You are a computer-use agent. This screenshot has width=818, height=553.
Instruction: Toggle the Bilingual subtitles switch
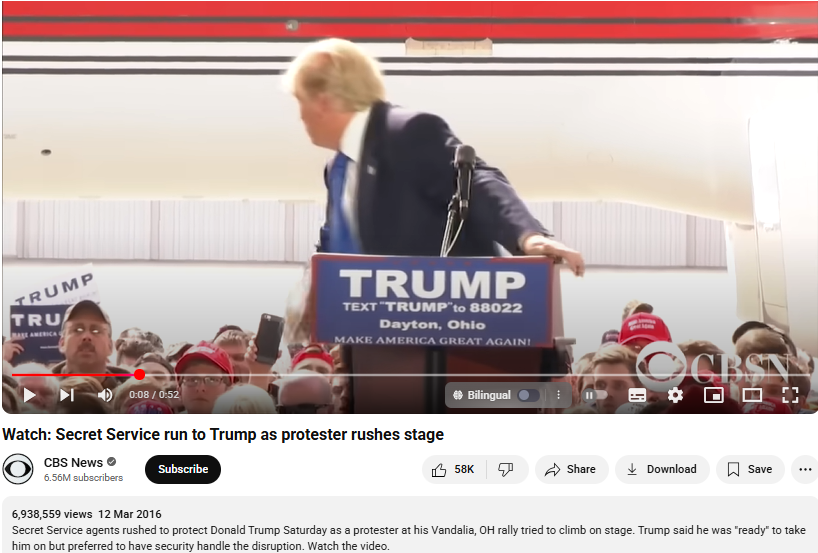[x=528, y=395]
